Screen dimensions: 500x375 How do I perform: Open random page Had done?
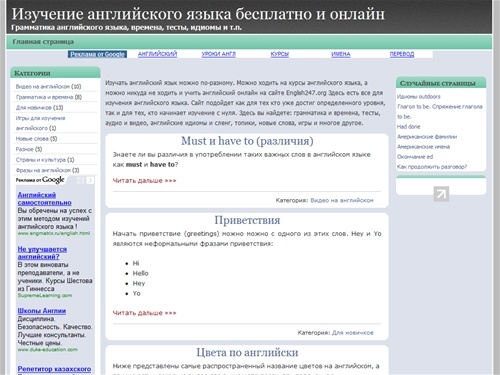pyautogui.click(x=409, y=127)
